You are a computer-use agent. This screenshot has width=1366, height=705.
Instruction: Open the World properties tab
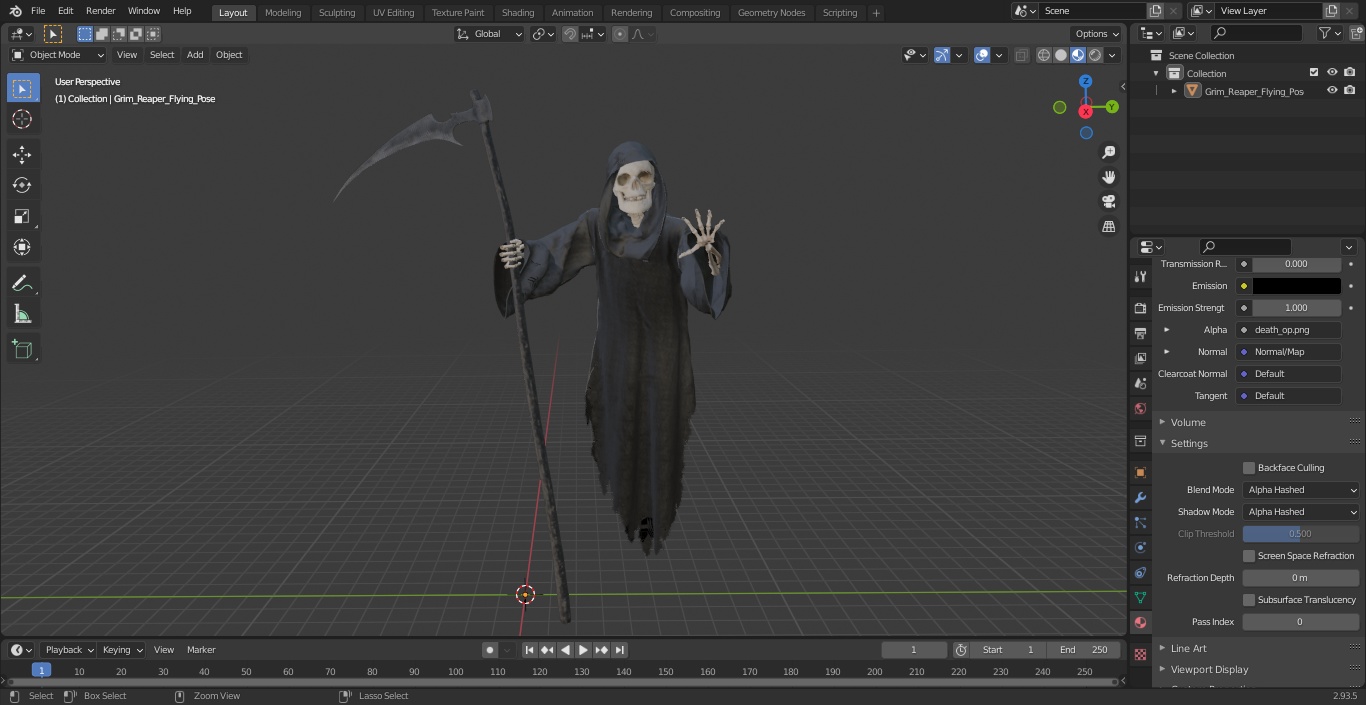1140,408
